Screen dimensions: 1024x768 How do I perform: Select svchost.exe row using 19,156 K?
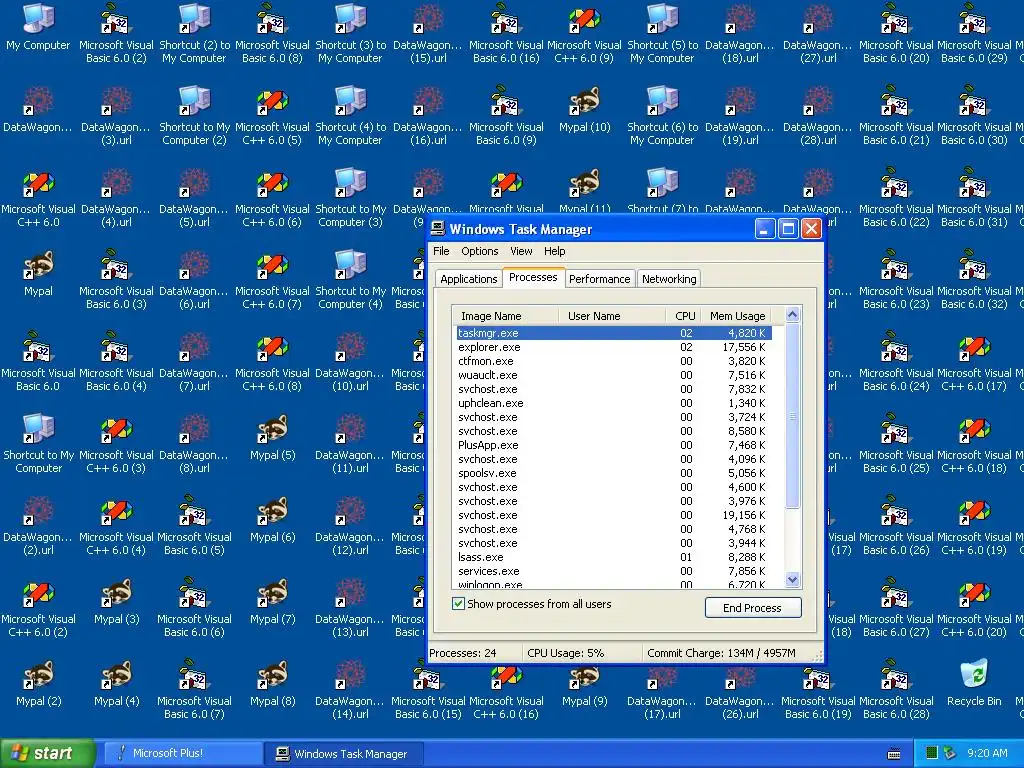(614, 515)
